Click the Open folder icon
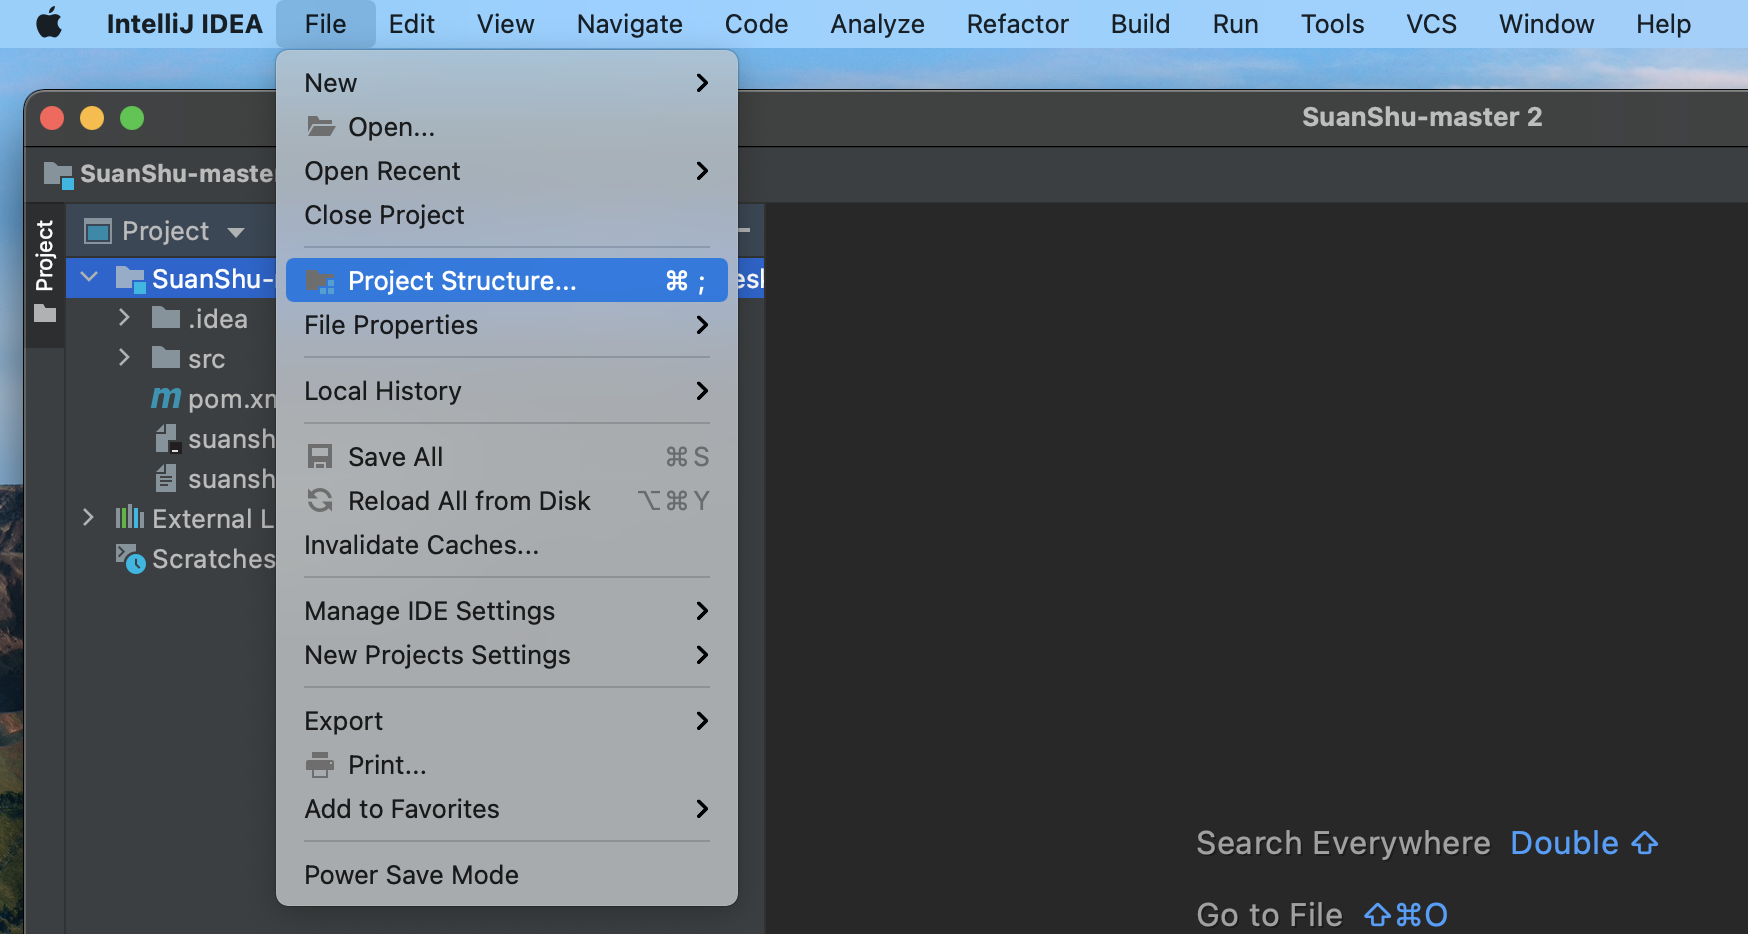Image resolution: width=1748 pixels, height=934 pixels. click(x=321, y=126)
